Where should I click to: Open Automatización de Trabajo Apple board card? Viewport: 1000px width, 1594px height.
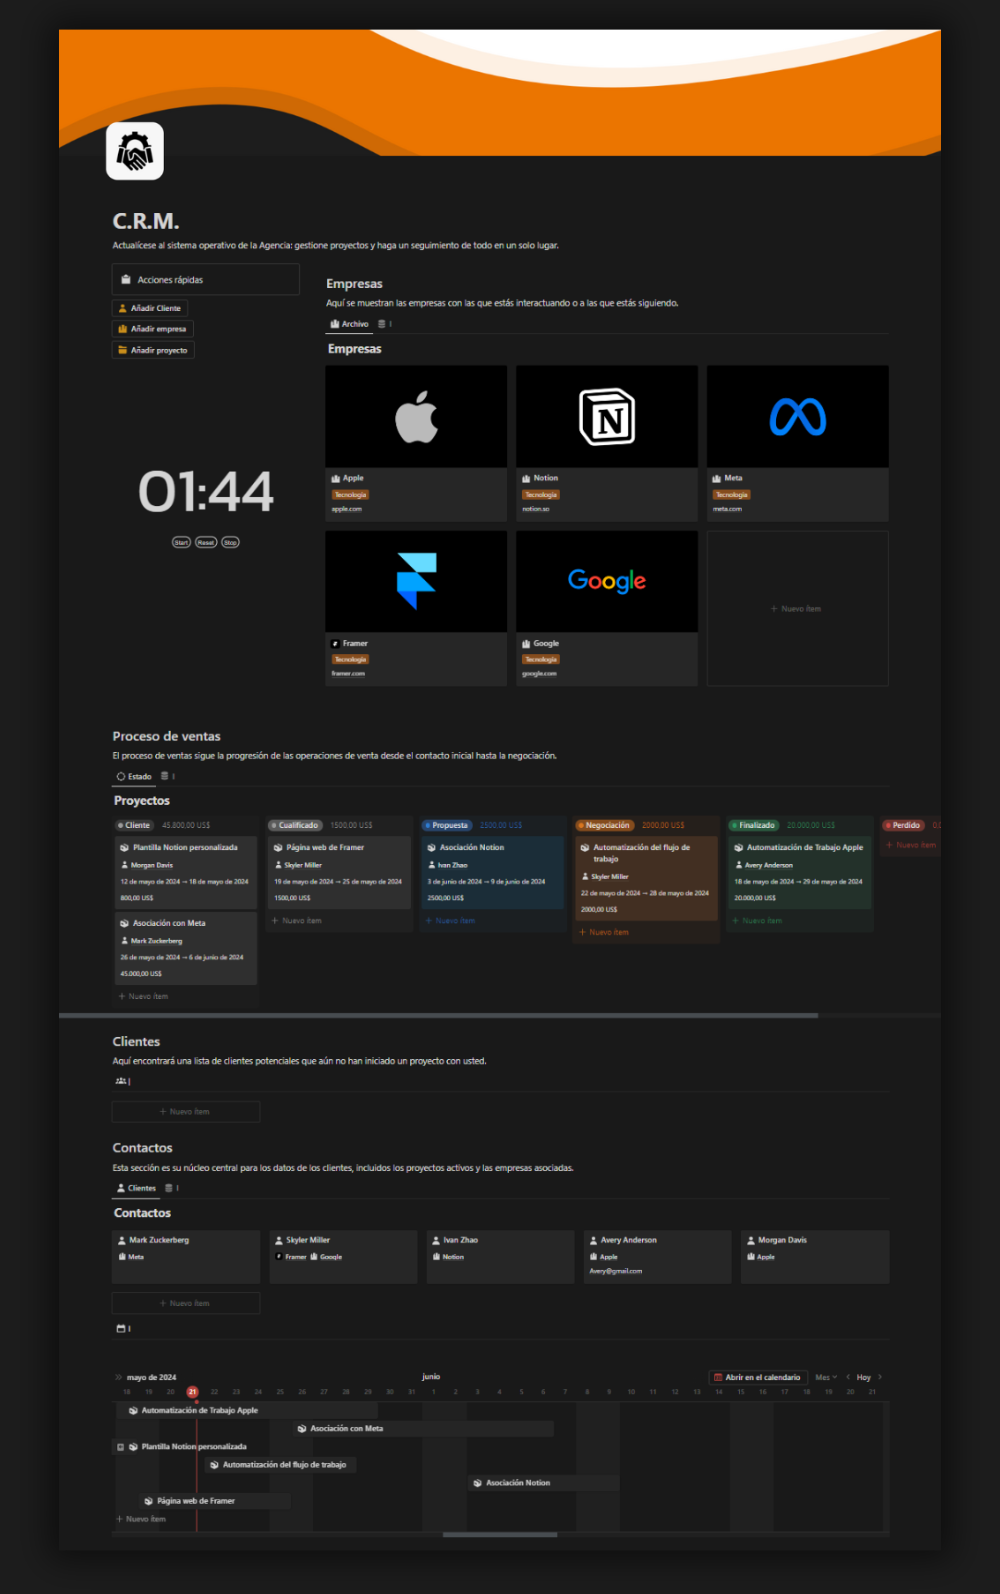[800, 872]
